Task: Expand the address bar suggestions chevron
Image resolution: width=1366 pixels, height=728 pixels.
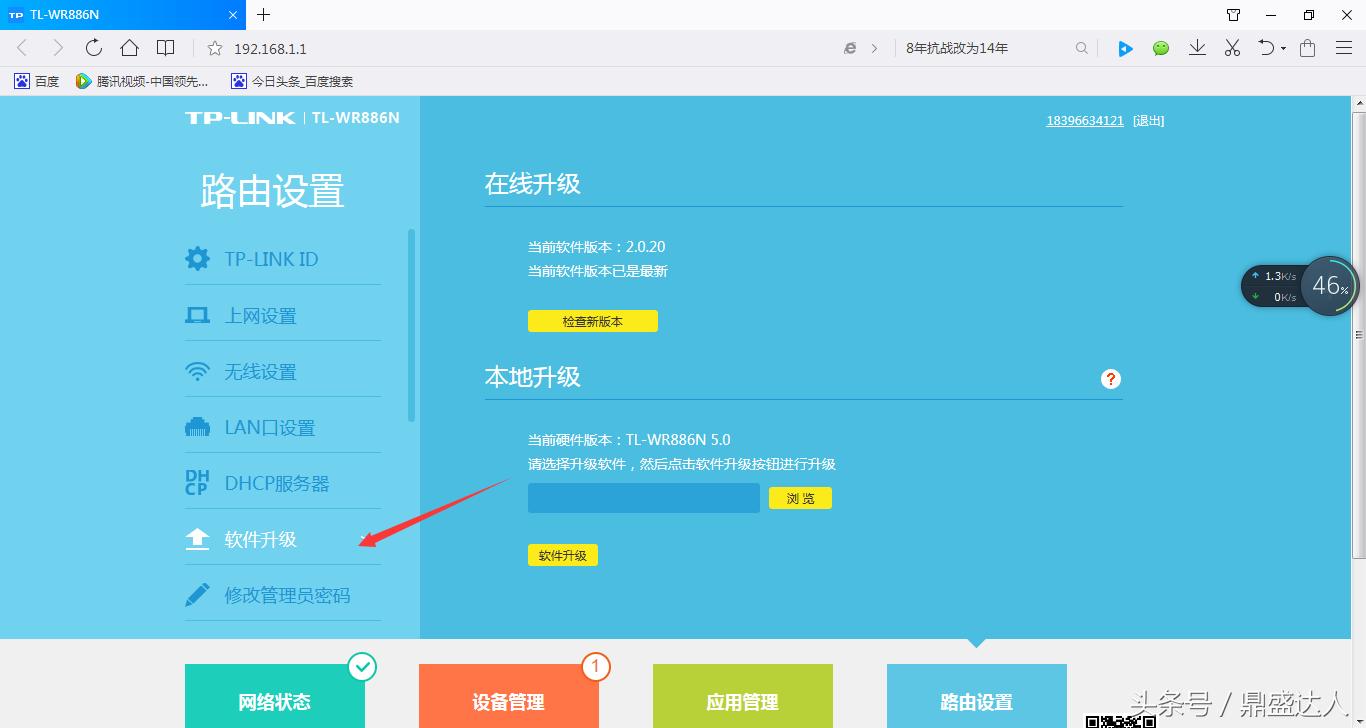Action: [x=873, y=47]
